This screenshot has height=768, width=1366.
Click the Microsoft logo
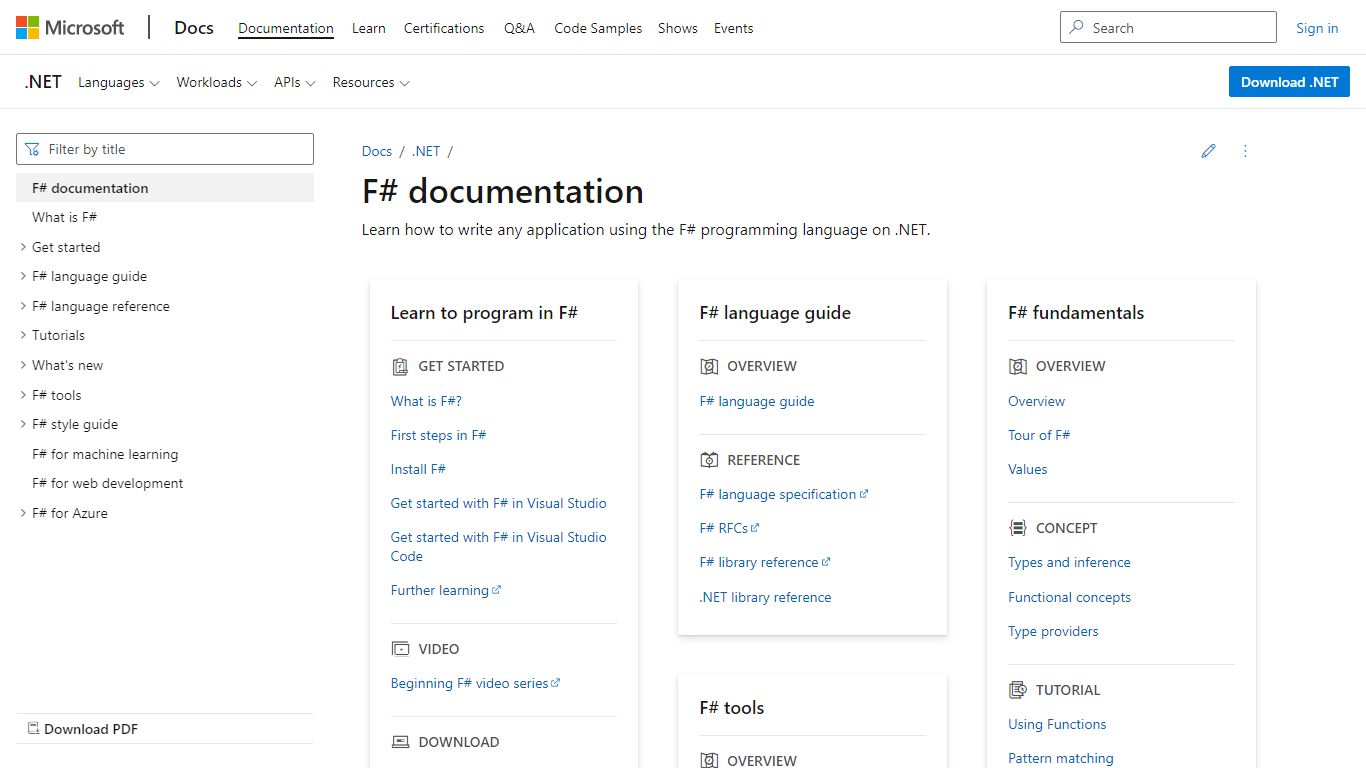point(70,28)
